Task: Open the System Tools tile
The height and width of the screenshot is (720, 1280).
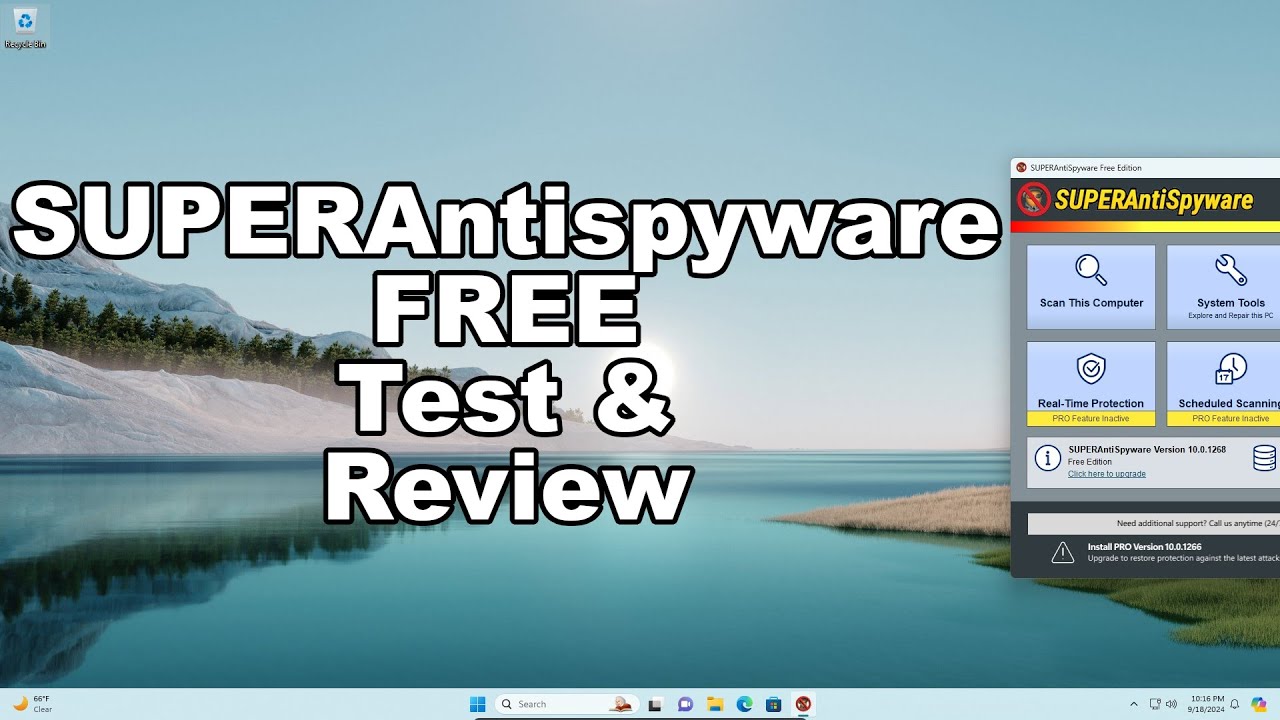Action: (x=1224, y=287)
